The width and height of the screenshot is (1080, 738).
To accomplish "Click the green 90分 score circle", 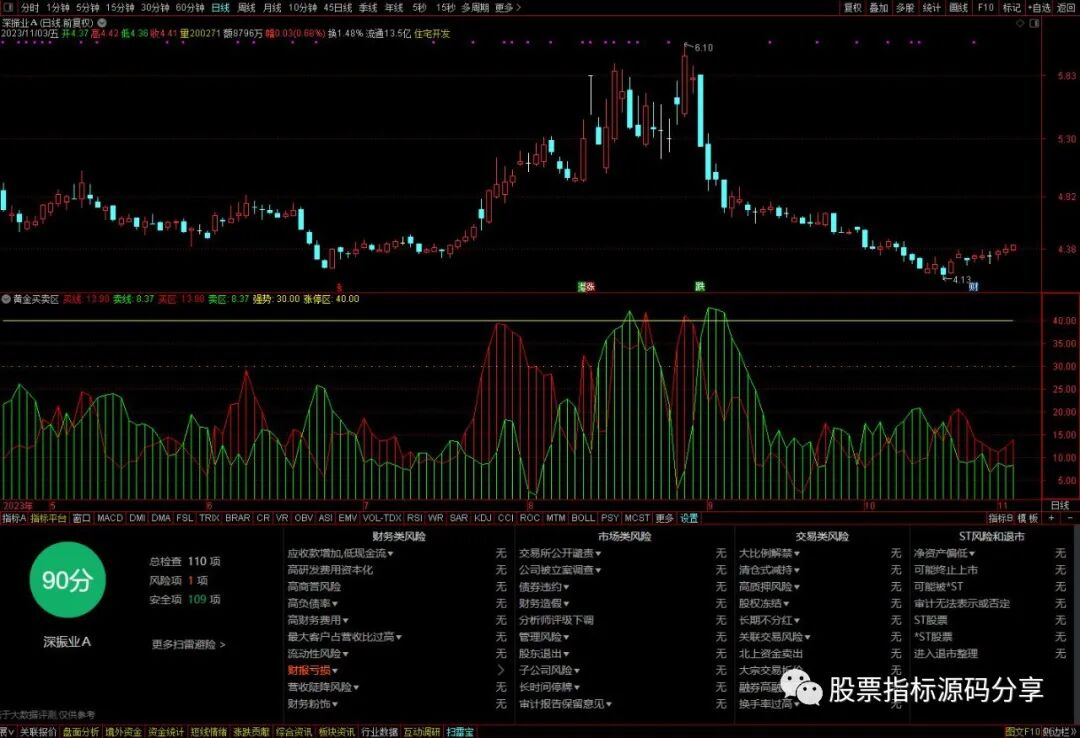I will point(67,580).
